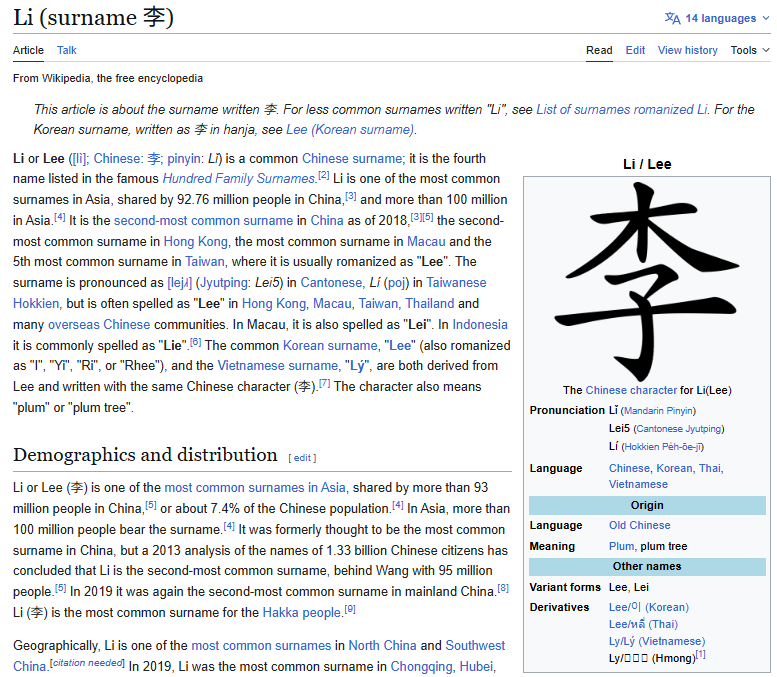Open the Vietnamese language infobox link
The width and height of the screenshot is (777, 677).
tap(638, 484)
